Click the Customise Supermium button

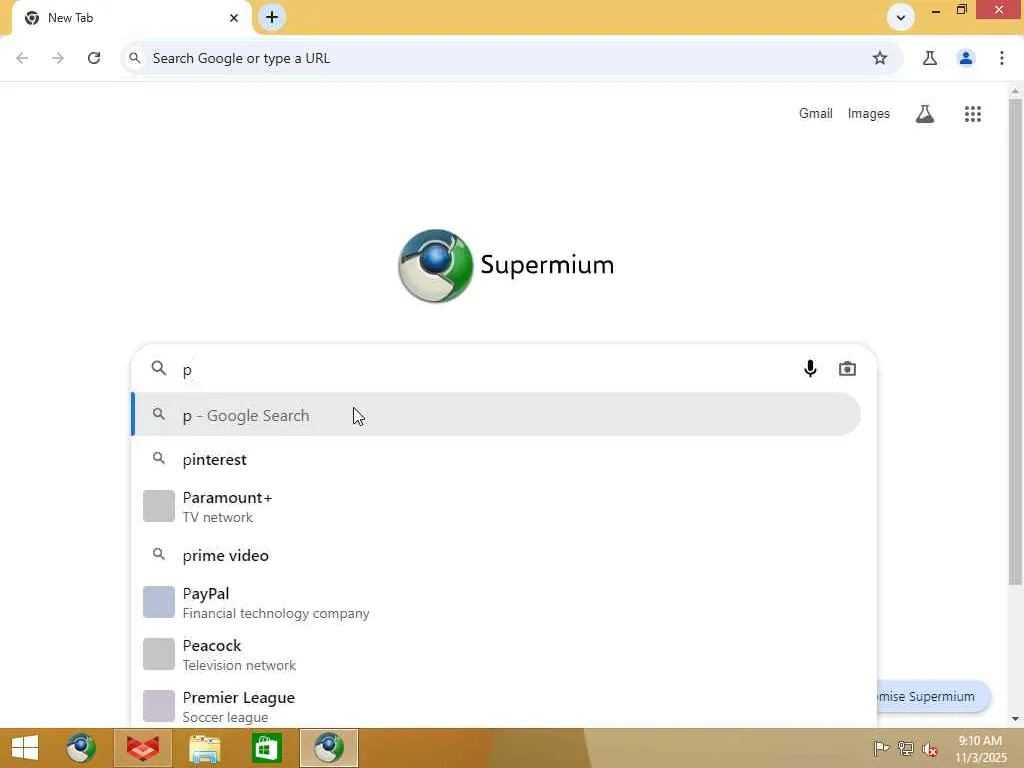click(x=934, y=696)
